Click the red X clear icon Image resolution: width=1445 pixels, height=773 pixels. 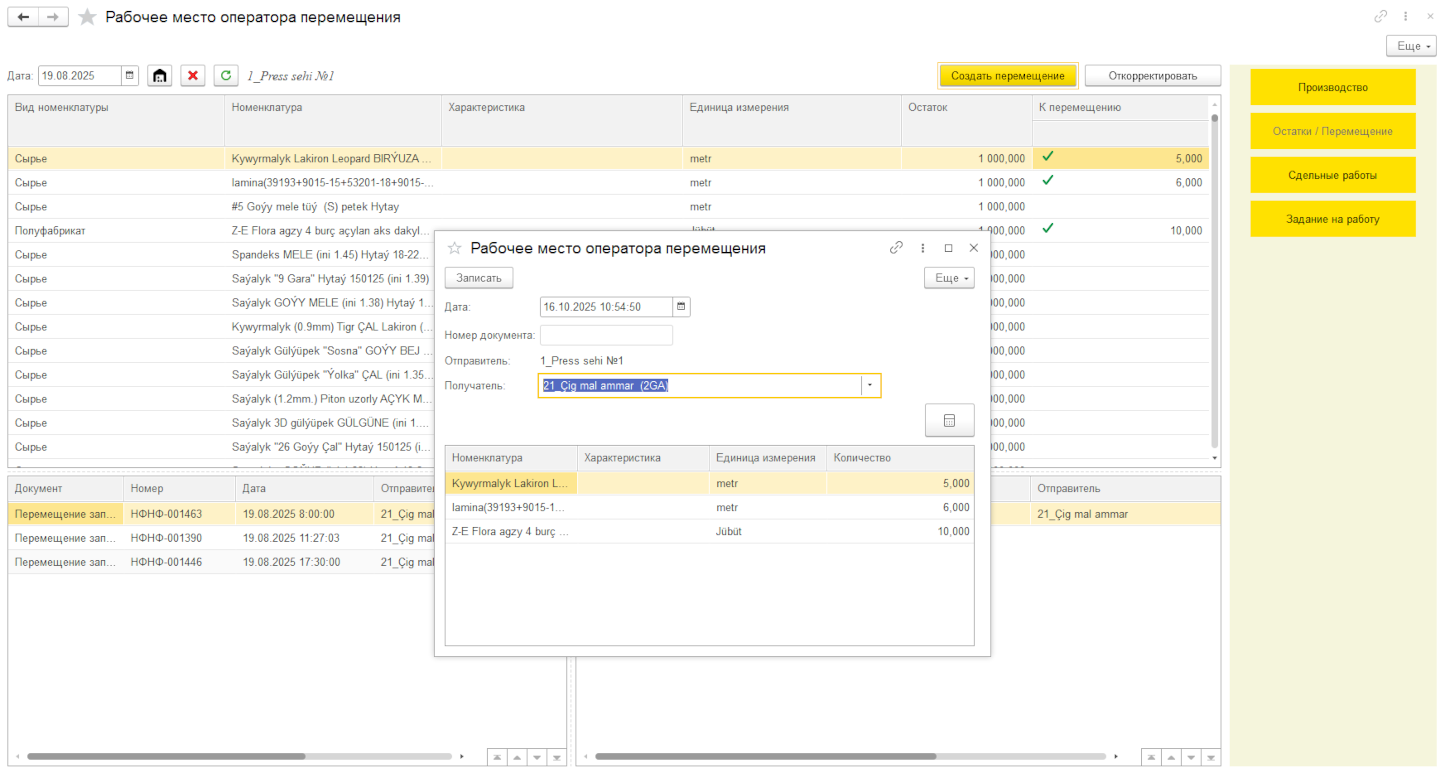[193, 76]
